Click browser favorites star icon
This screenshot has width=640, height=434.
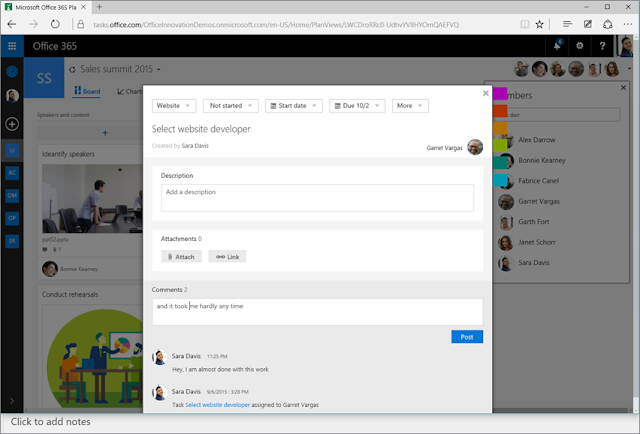[x=540, y=24]
